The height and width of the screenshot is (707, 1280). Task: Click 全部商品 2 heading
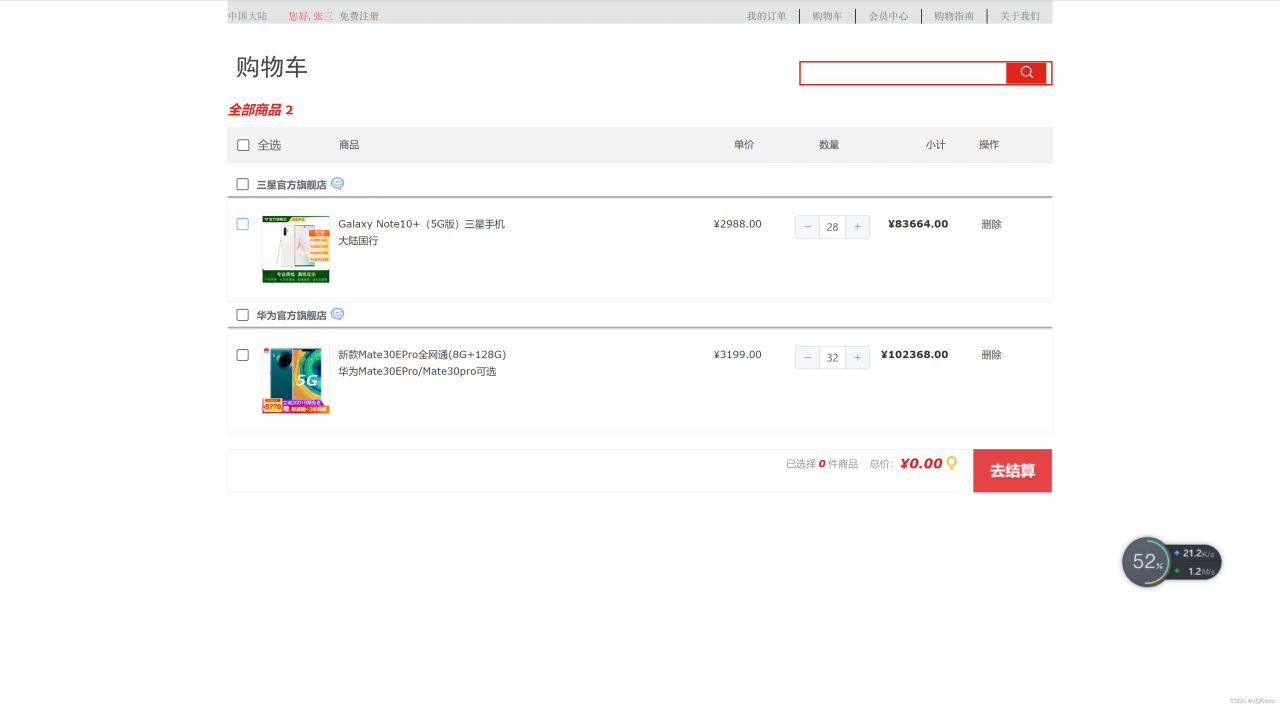[260, 110]
